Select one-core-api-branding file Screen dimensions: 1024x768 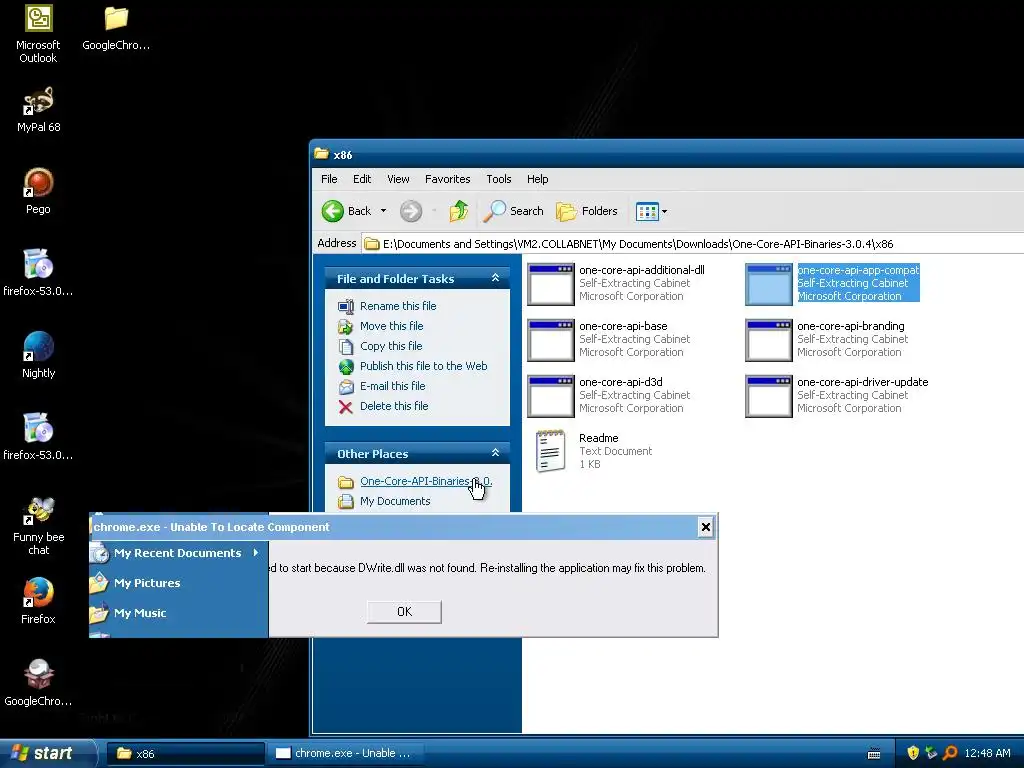point(827,340)
